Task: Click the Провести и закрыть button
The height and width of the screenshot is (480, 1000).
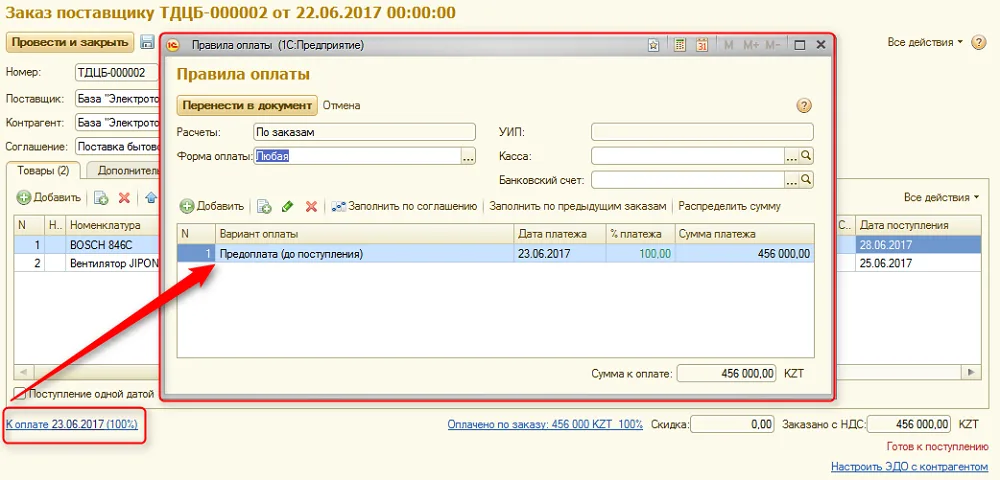Action: (70, 43)
